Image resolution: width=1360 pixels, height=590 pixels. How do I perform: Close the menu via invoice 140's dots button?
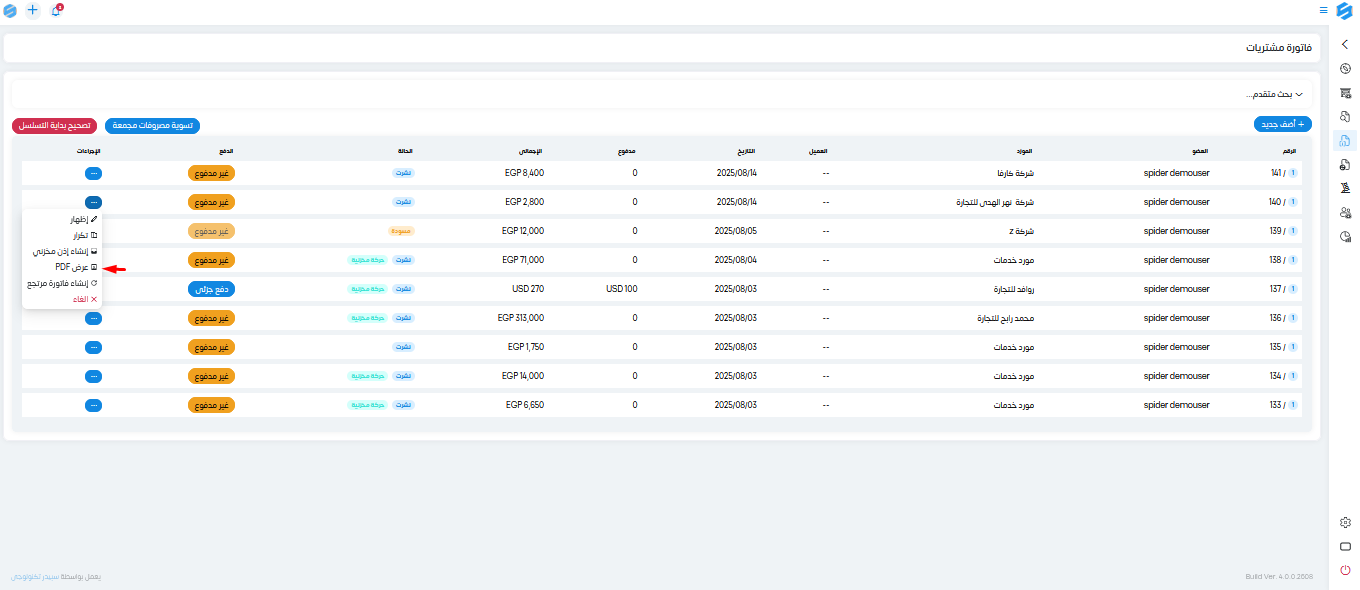(x=93, y=202)
